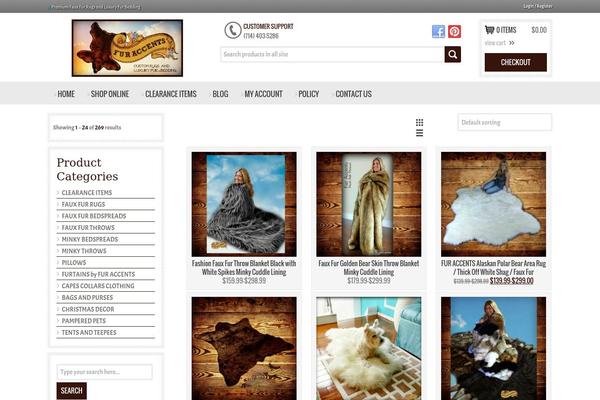Viewport: 600px width, 400px height.
Task: Click the $179.99-$299.99 price
Action: tap(369, 281)
